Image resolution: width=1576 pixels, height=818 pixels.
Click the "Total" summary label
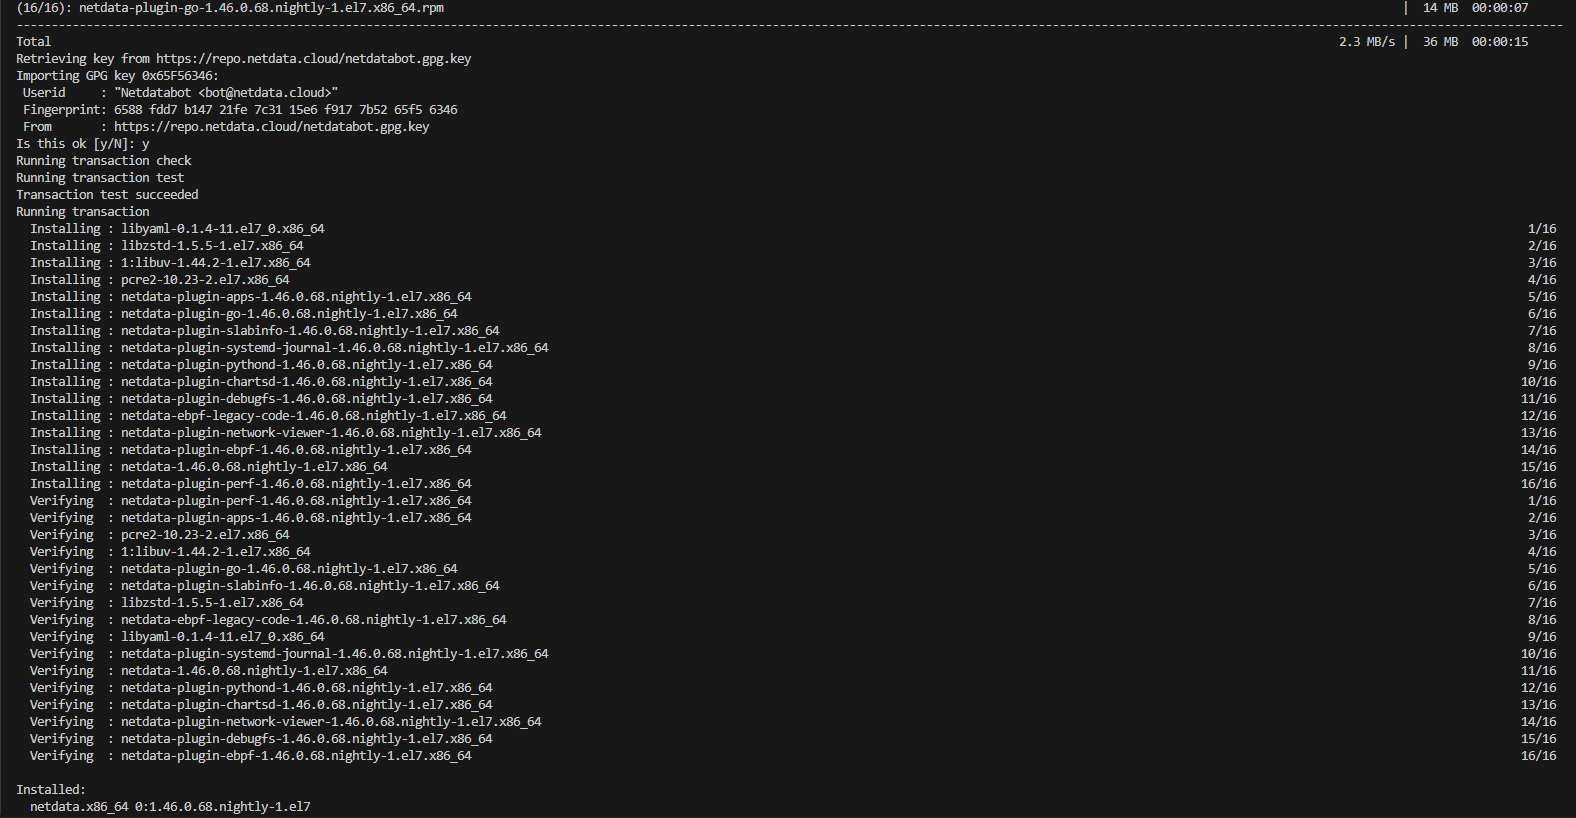click(33, 42)
